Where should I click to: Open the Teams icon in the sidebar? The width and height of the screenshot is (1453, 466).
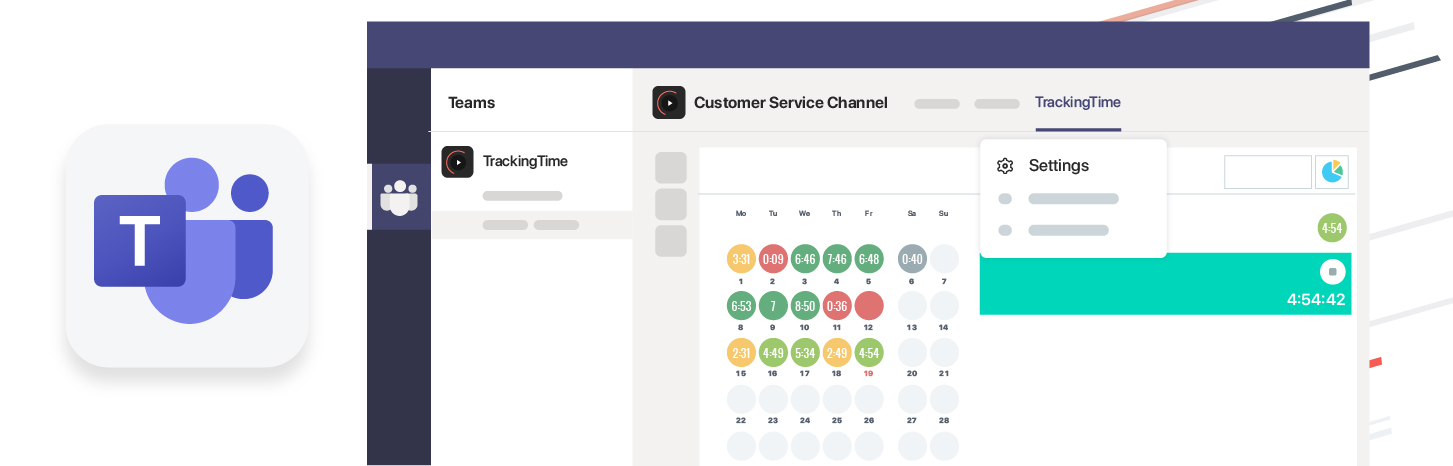point(399,197)
